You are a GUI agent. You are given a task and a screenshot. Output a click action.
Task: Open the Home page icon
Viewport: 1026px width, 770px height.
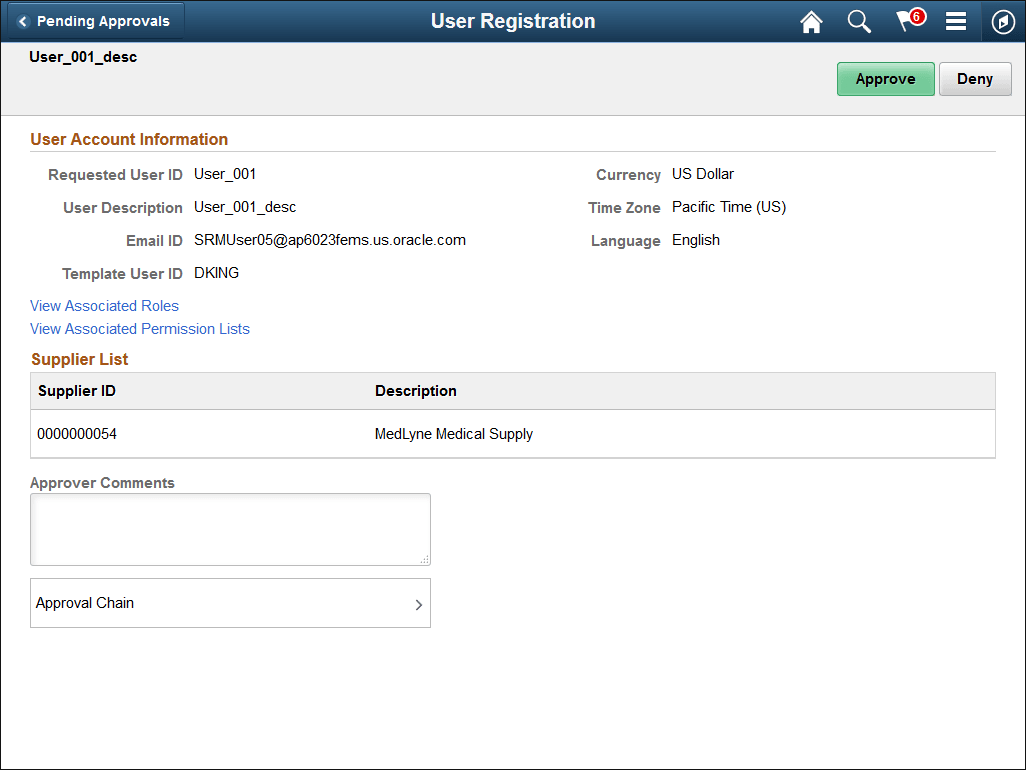click(811, 21)
